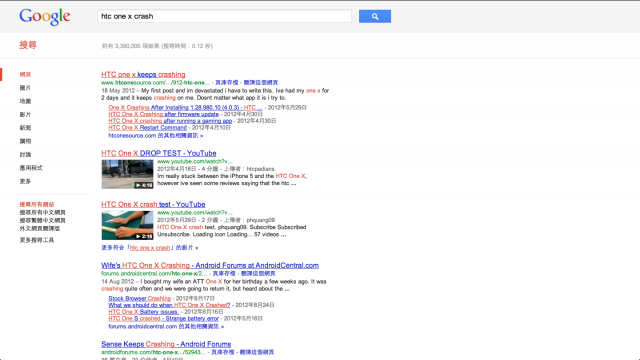This screenshot has height=360, width=640.
Task: Click the blue magnifier search button
Action: click(375, 16)
